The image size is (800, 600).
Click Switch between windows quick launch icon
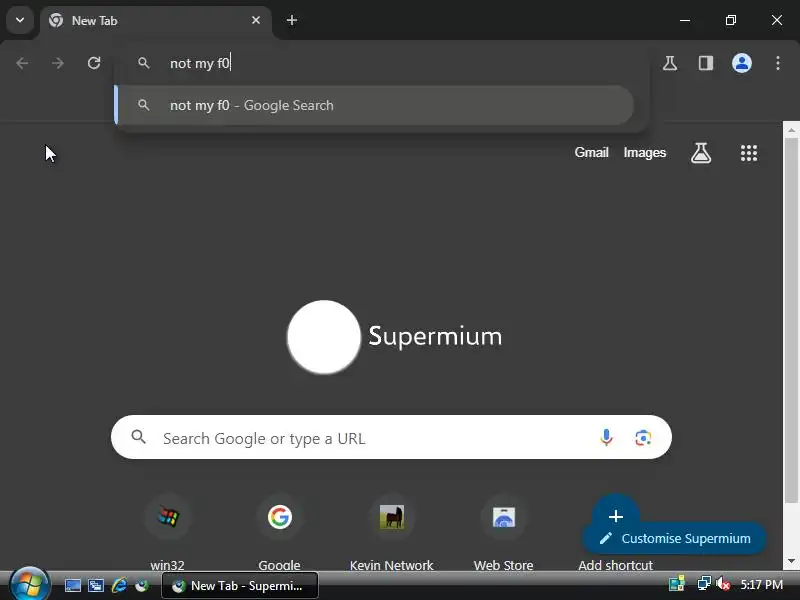[96, 585]
